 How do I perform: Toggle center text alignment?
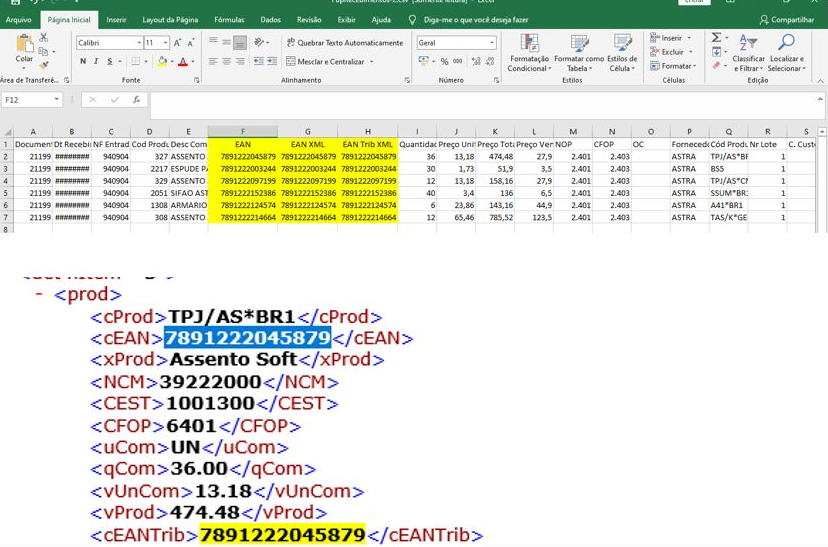coord(226,61)
